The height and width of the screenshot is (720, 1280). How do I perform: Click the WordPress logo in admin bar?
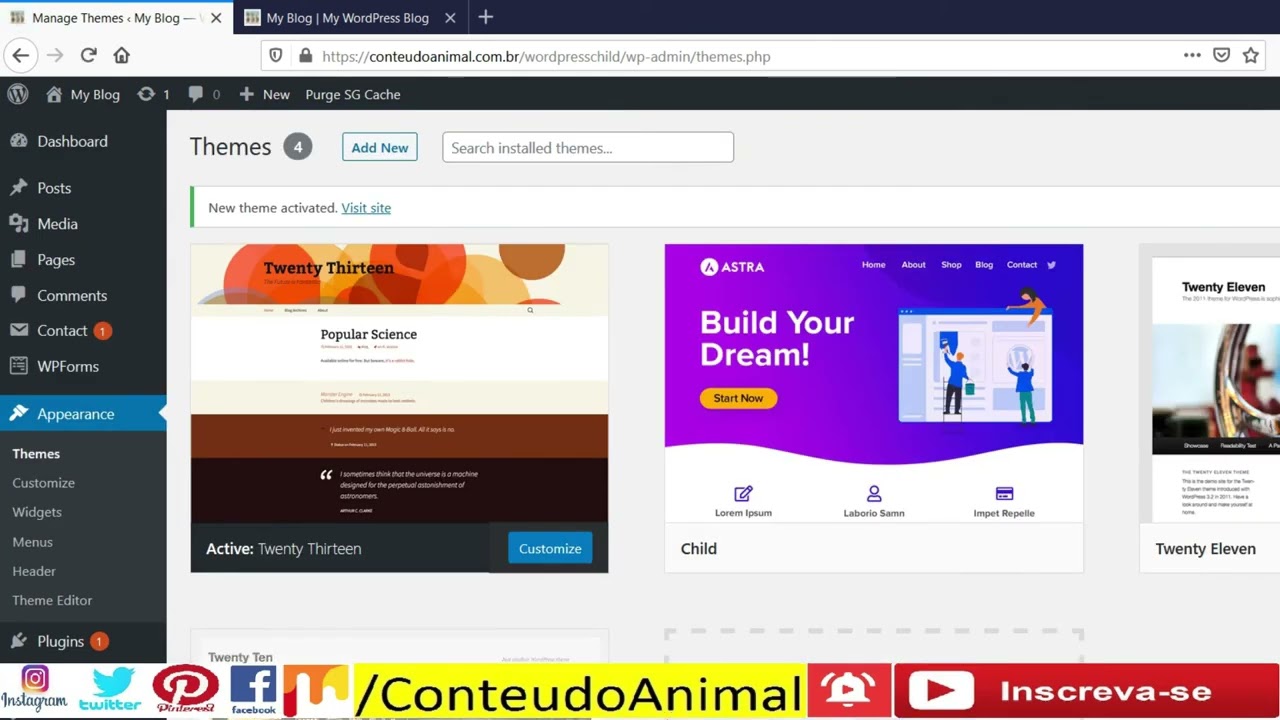18,94
